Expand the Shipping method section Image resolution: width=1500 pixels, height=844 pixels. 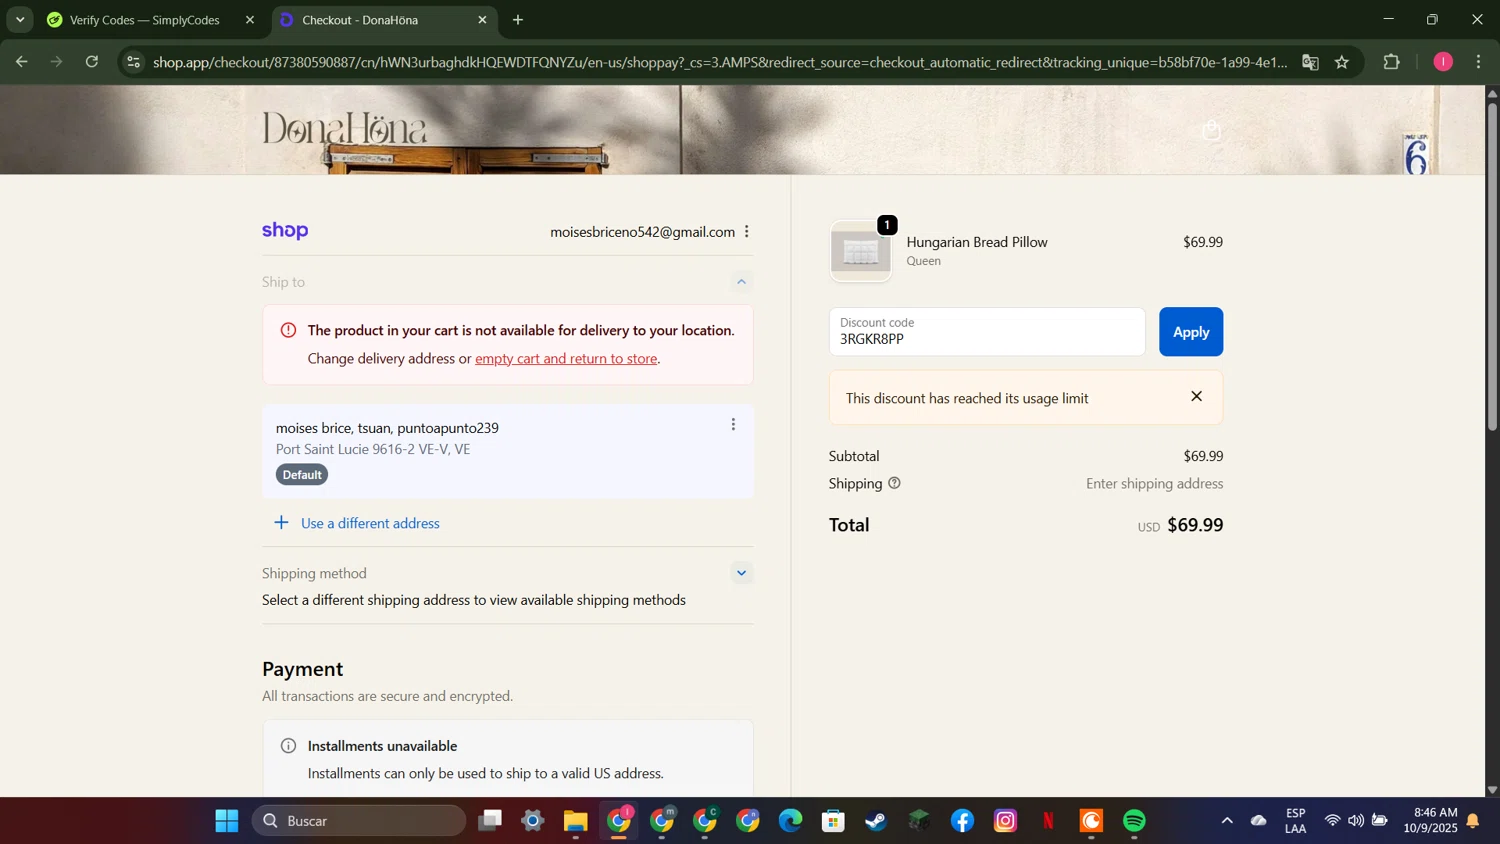tap(742, 573)
